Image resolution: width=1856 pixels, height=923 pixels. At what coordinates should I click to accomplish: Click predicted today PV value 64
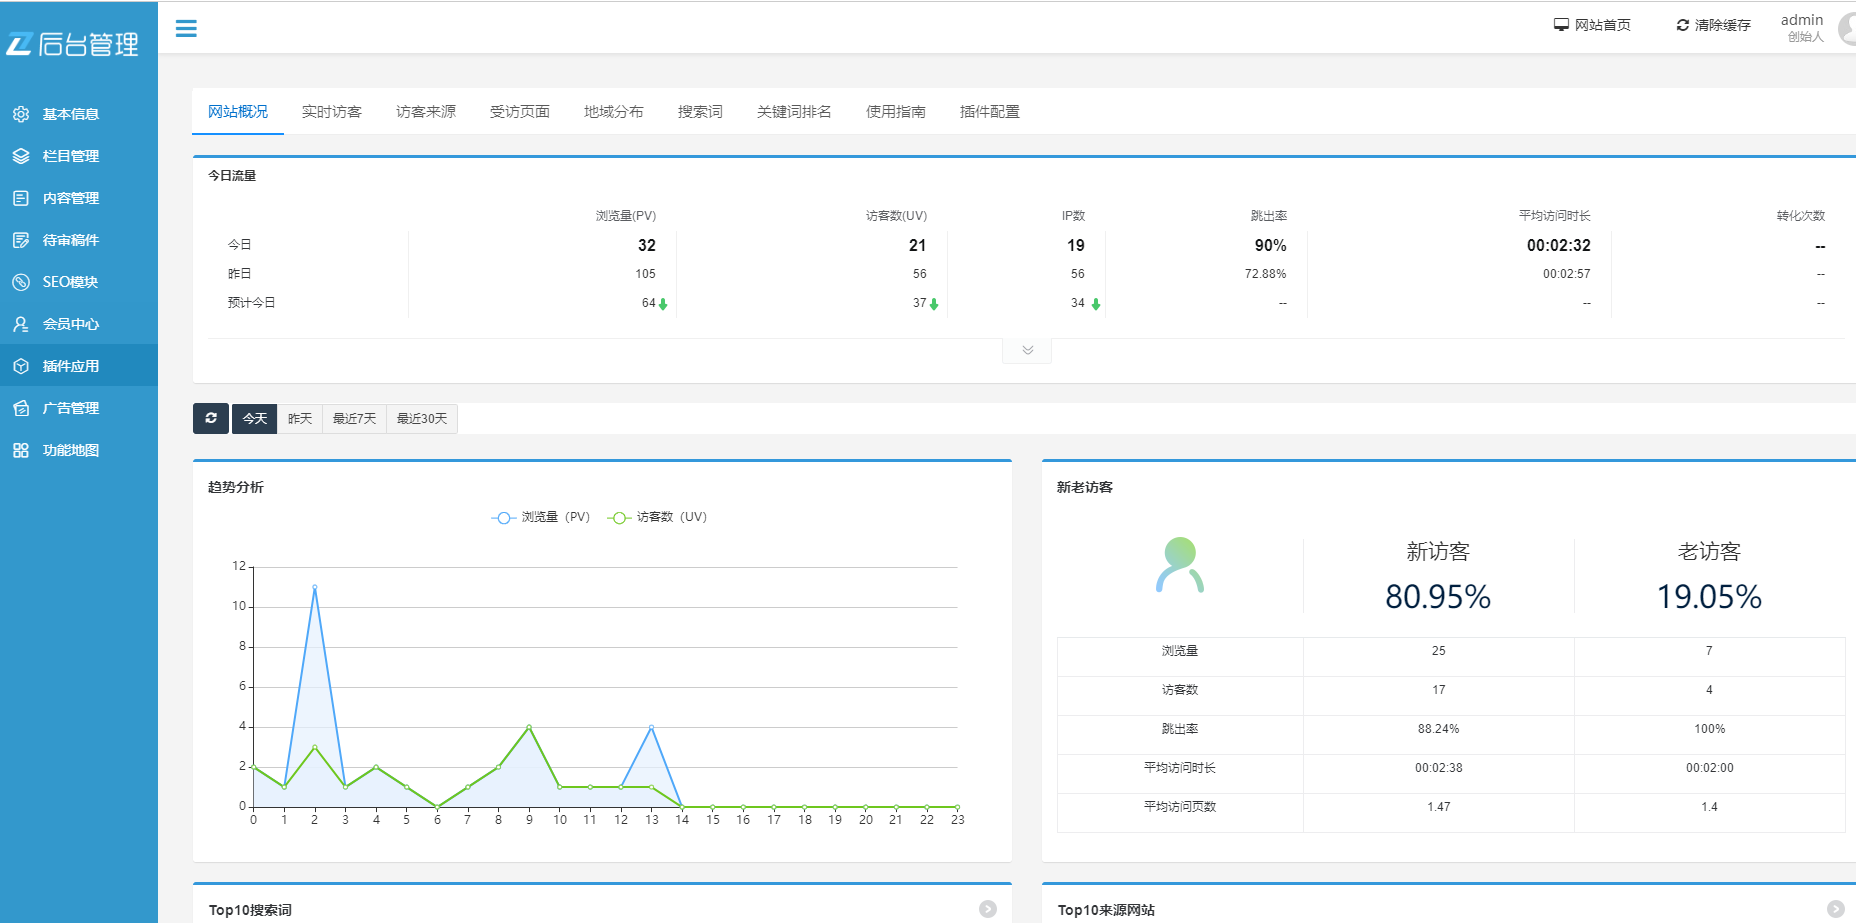click(x=648, y=303)
